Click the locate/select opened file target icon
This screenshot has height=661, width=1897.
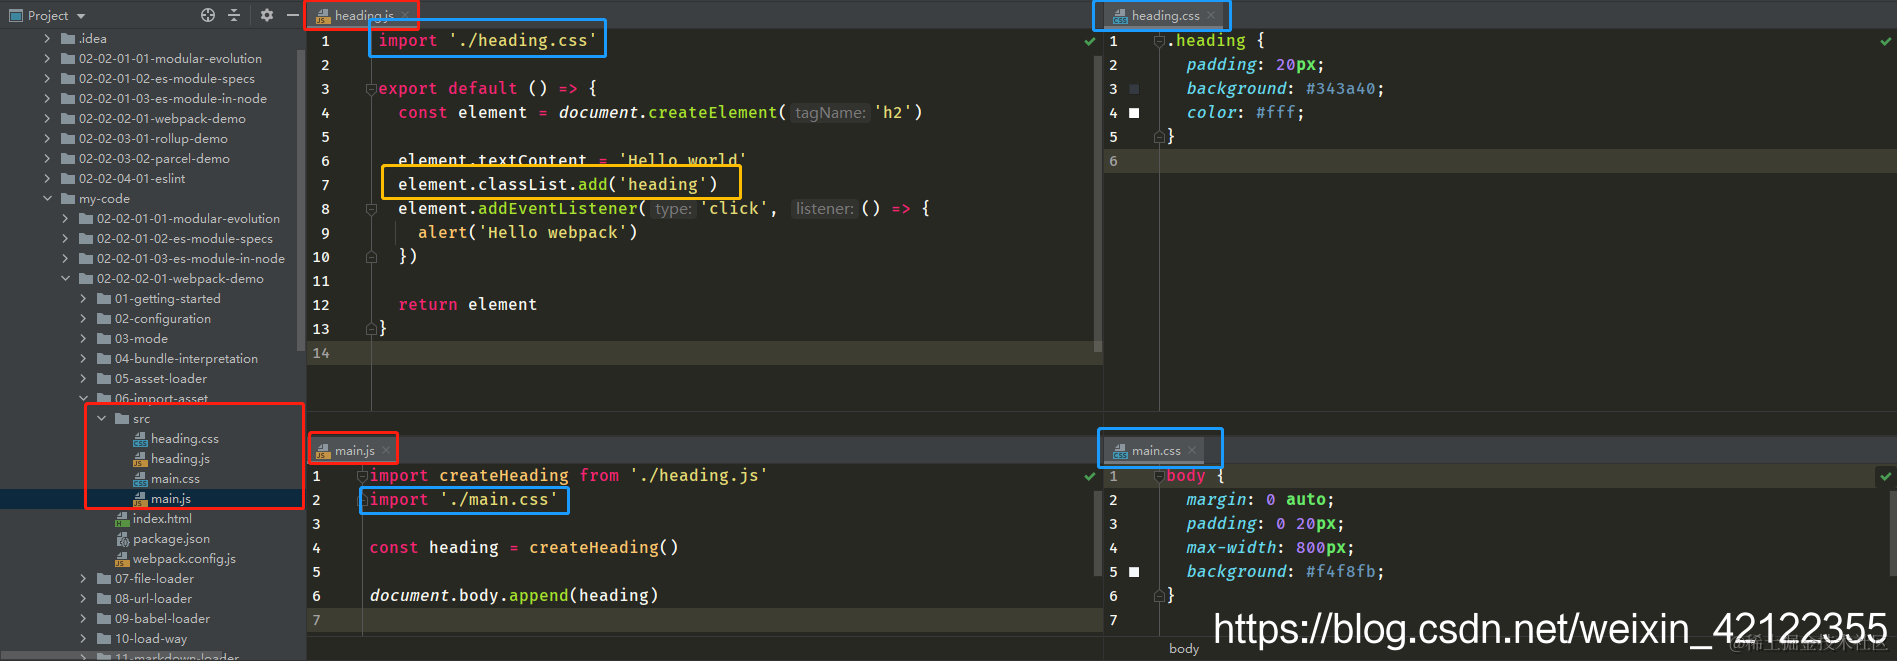[208, 15]
